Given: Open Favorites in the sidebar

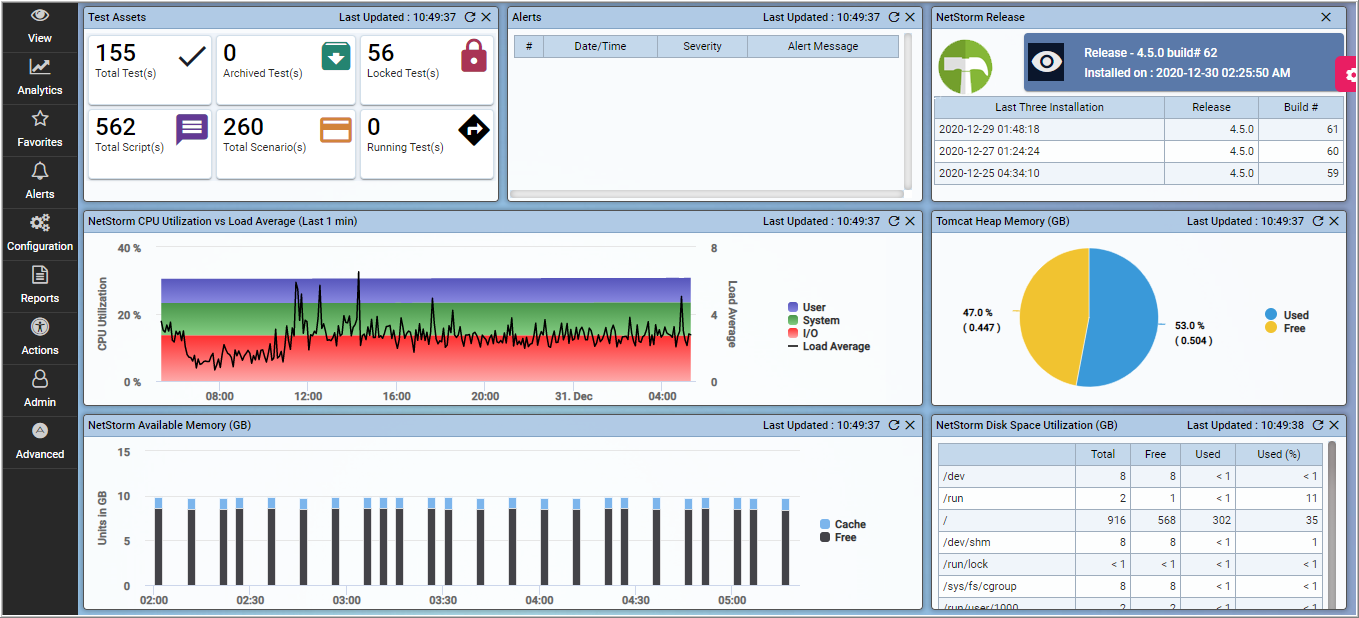Looking at the screenshot, I should 39,130.
